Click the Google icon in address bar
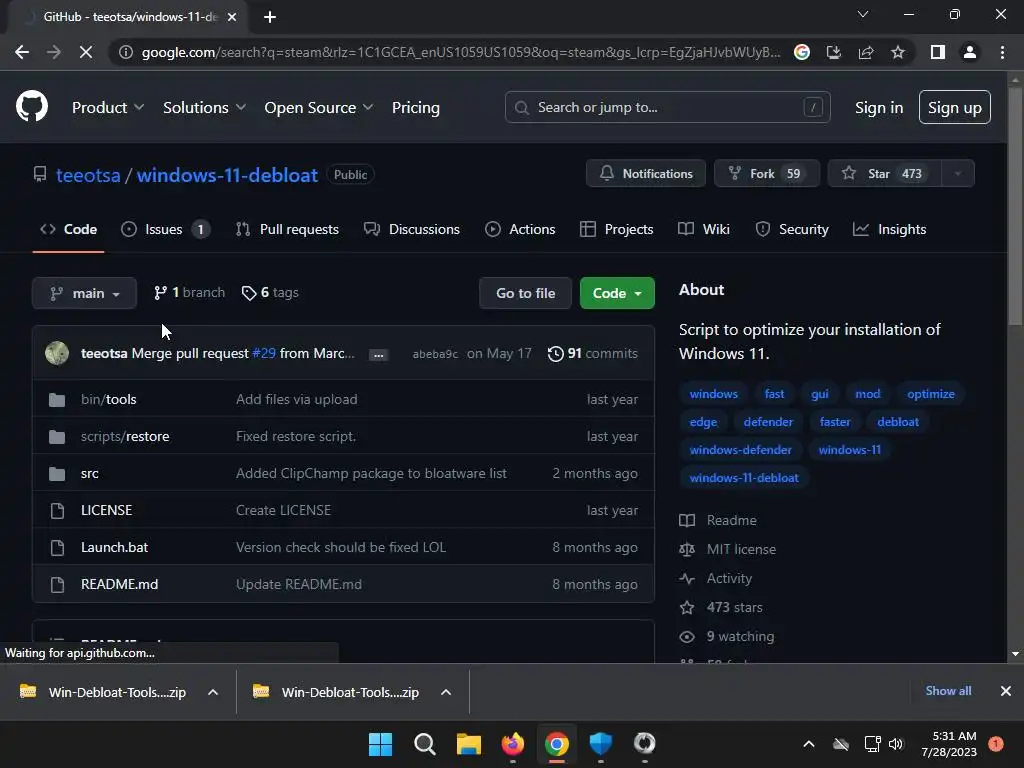1024x768 pixels. click(x=801, y=52)
